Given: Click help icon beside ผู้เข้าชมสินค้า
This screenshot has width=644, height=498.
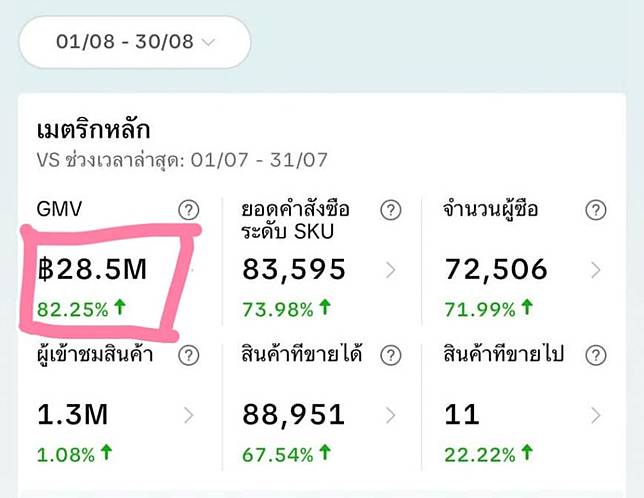Looking at the screenshot, I should (189, 355).
